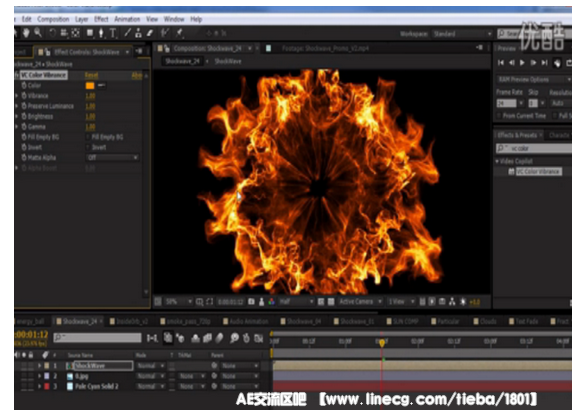This screenshot has height=416, width=572.
Task: Open the Matte Alpha Off dropdown
Action: click(x=112, y=158)
